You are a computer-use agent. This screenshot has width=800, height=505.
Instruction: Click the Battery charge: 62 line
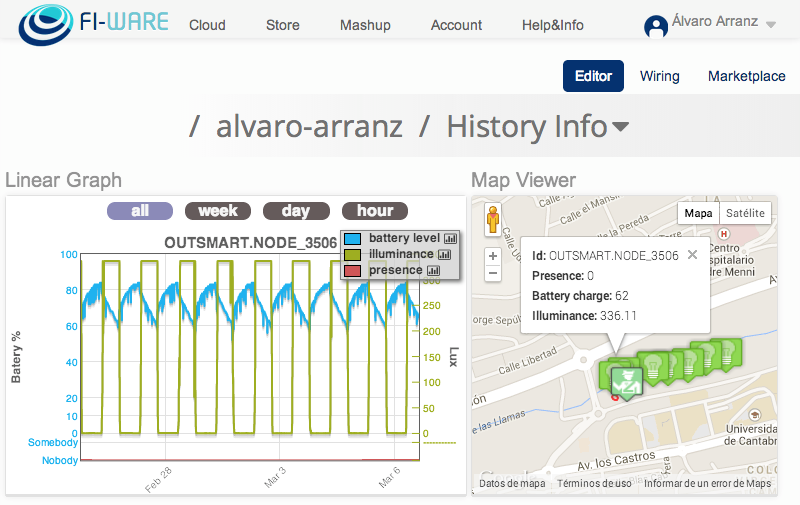[580, 296]
